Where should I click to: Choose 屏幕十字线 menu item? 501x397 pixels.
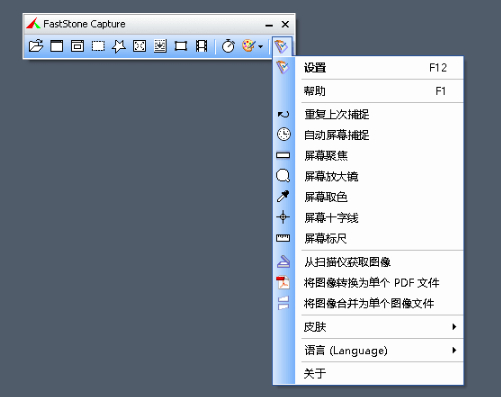tap(368, 218)
